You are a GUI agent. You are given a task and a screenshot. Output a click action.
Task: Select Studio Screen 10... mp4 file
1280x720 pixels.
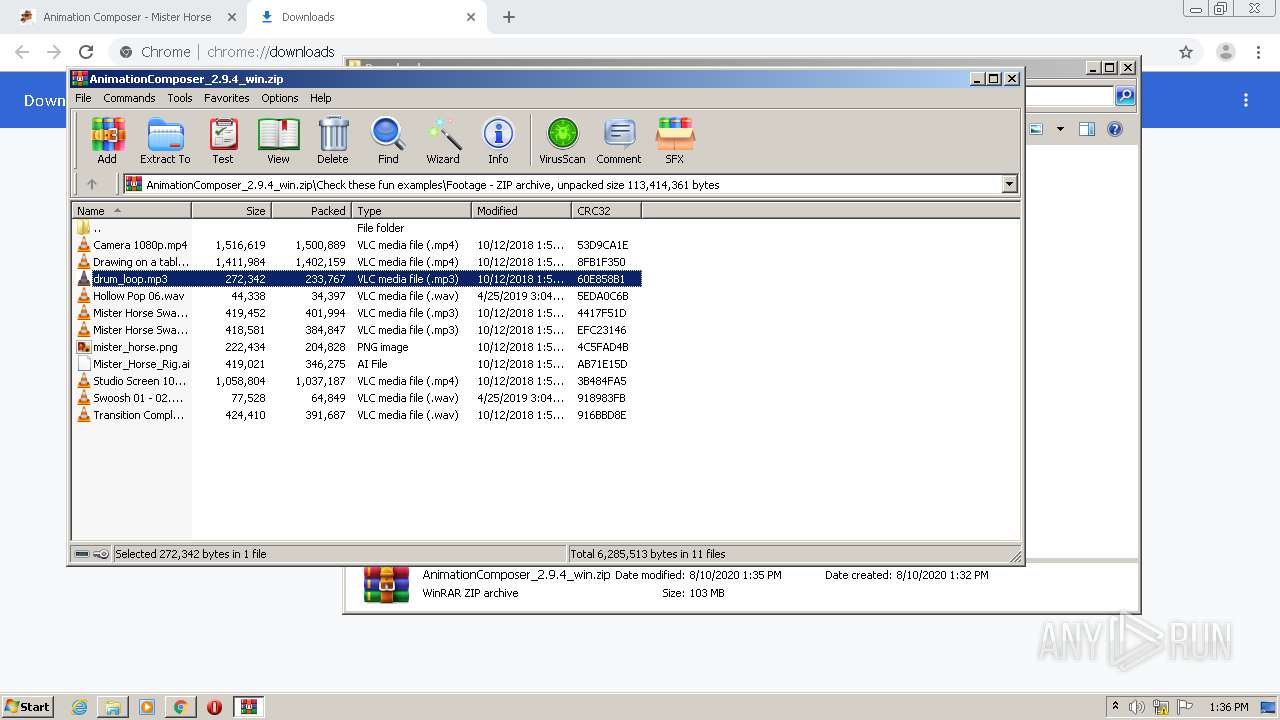pyautogui.click(x=357, y=381)
